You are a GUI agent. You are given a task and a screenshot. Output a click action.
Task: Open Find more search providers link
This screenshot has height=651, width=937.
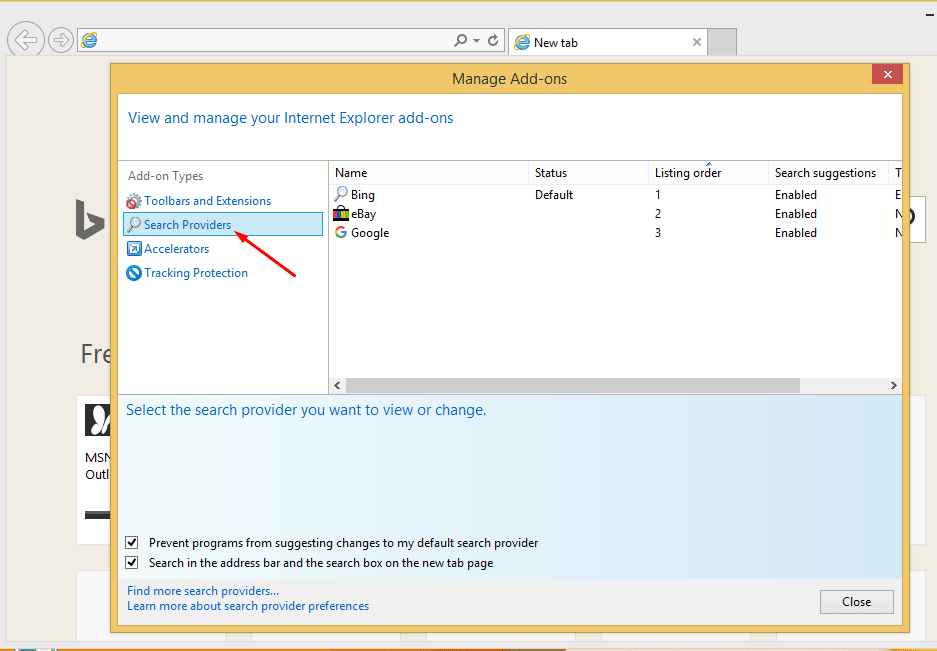coord(203,591)
